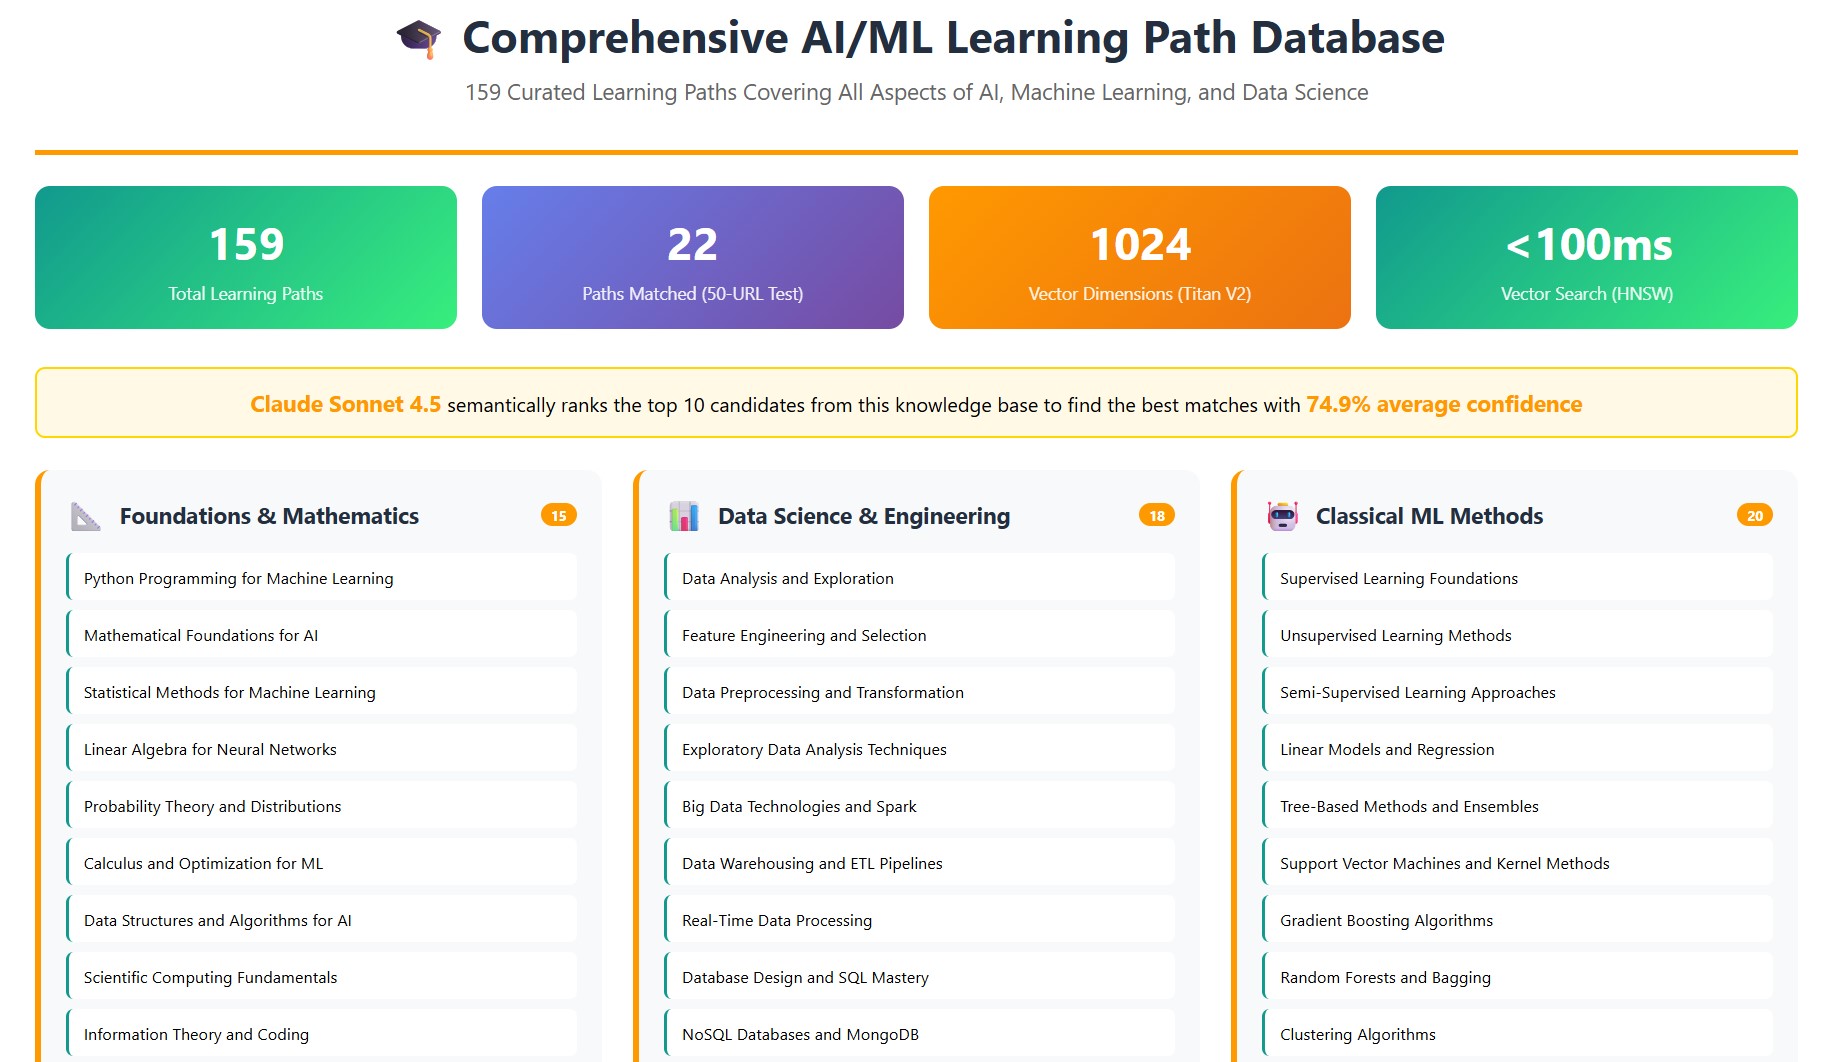Open NoSQL Databases and MongoDB
Image resolution: width=1837 pixels, height=1062 pixels.
tap(920, 1034)
